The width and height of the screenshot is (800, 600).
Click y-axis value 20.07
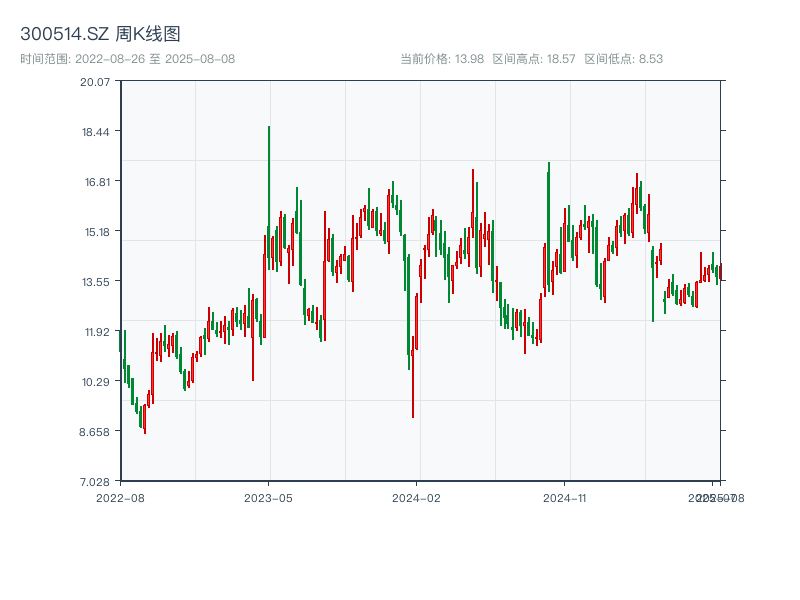point(95,82)
